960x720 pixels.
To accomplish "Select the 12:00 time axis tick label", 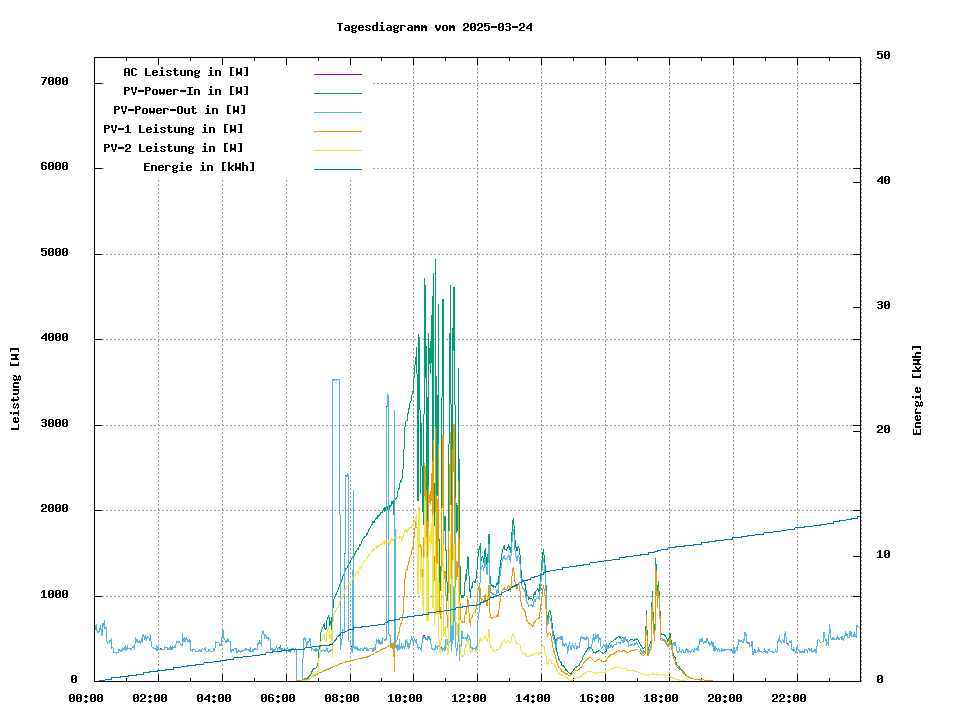I will pos(469,698).
